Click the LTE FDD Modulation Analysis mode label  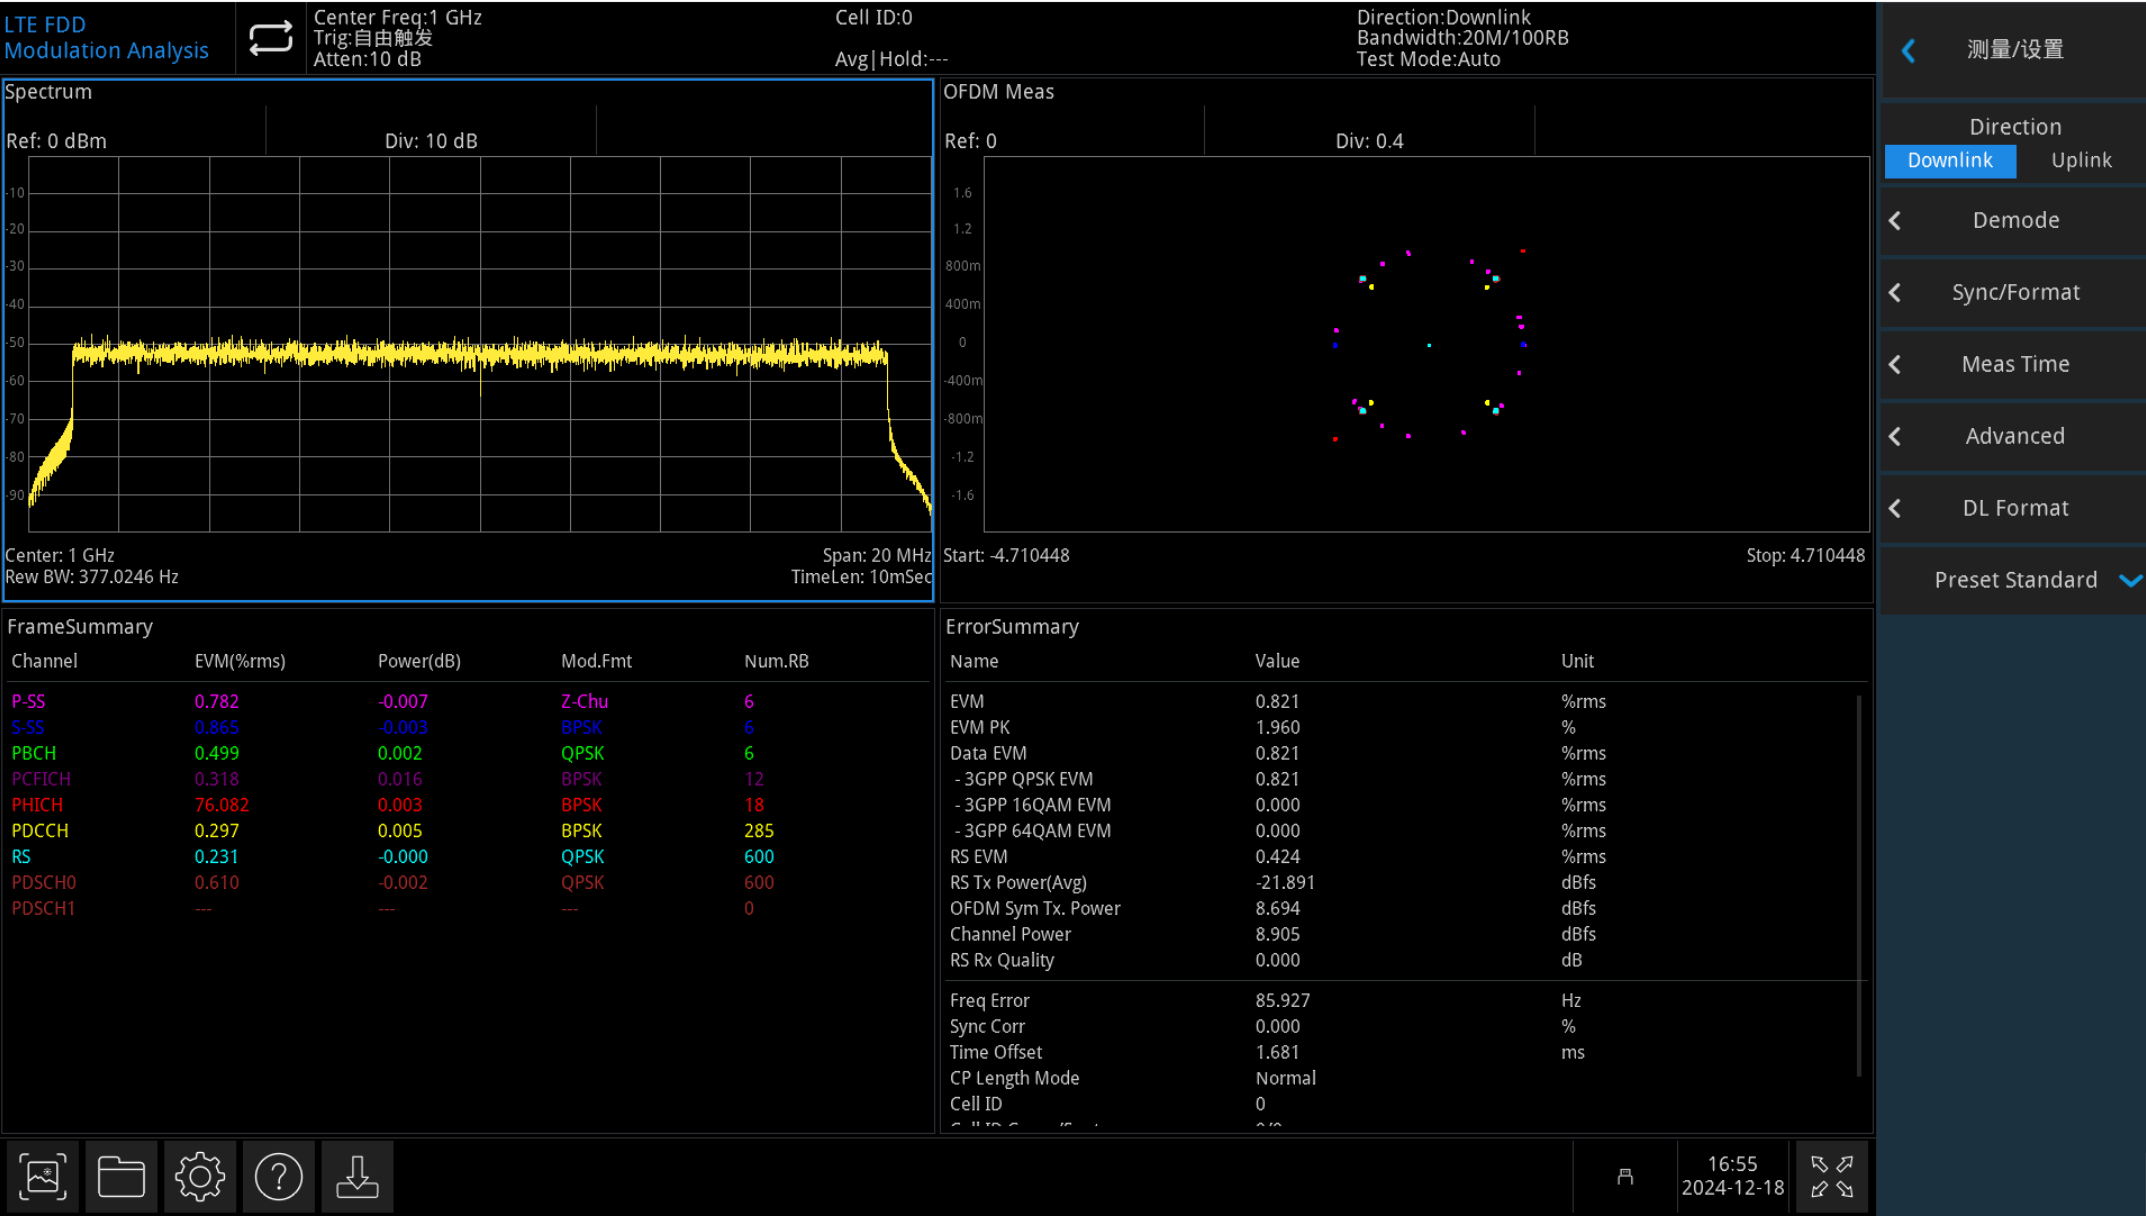[x=106, y=37]
